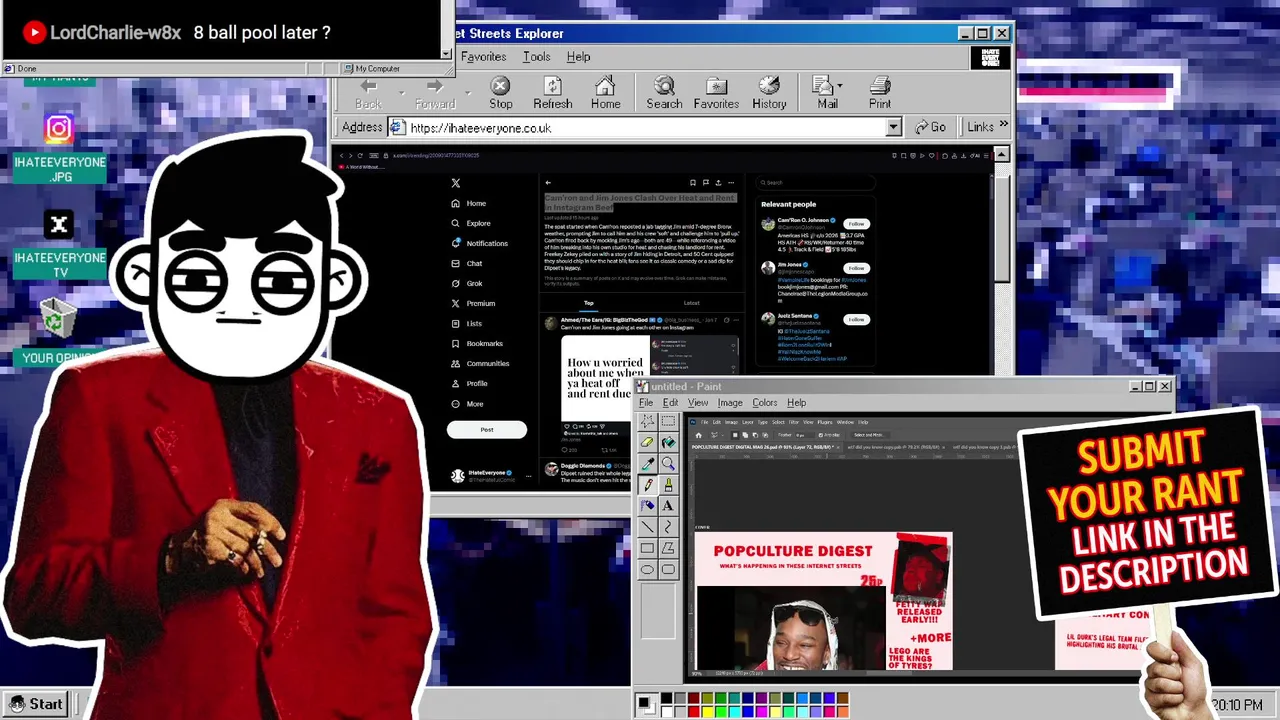Screen dimensions: 1280x720
Task: Pick the yellow swatch in Paint palette
Action: (x=707, y=711)
